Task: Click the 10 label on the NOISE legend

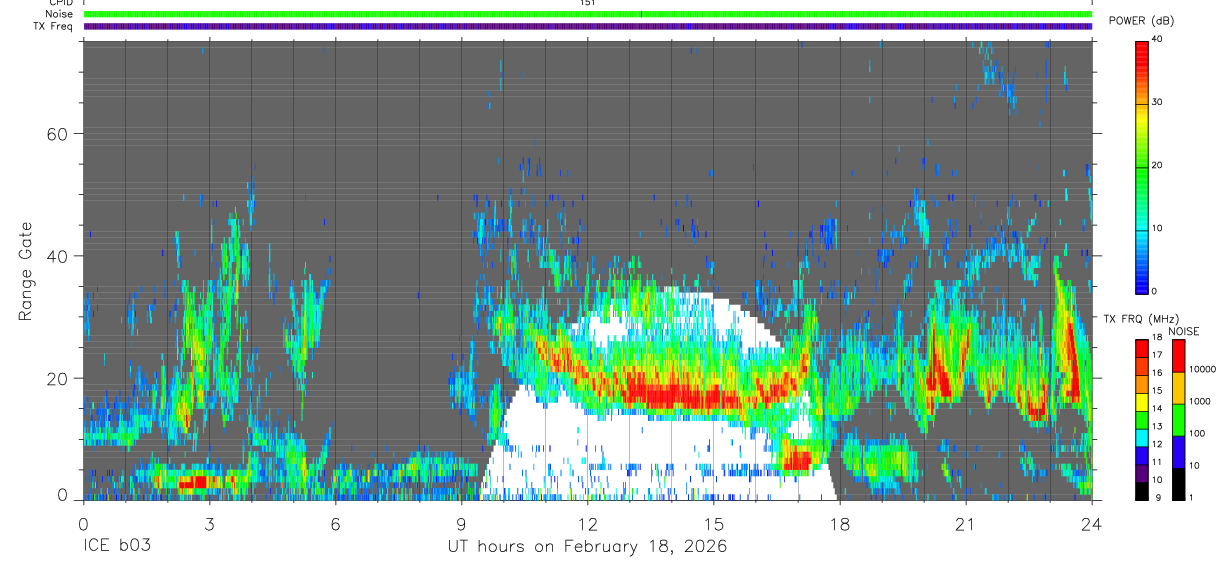Action: 1195,465
